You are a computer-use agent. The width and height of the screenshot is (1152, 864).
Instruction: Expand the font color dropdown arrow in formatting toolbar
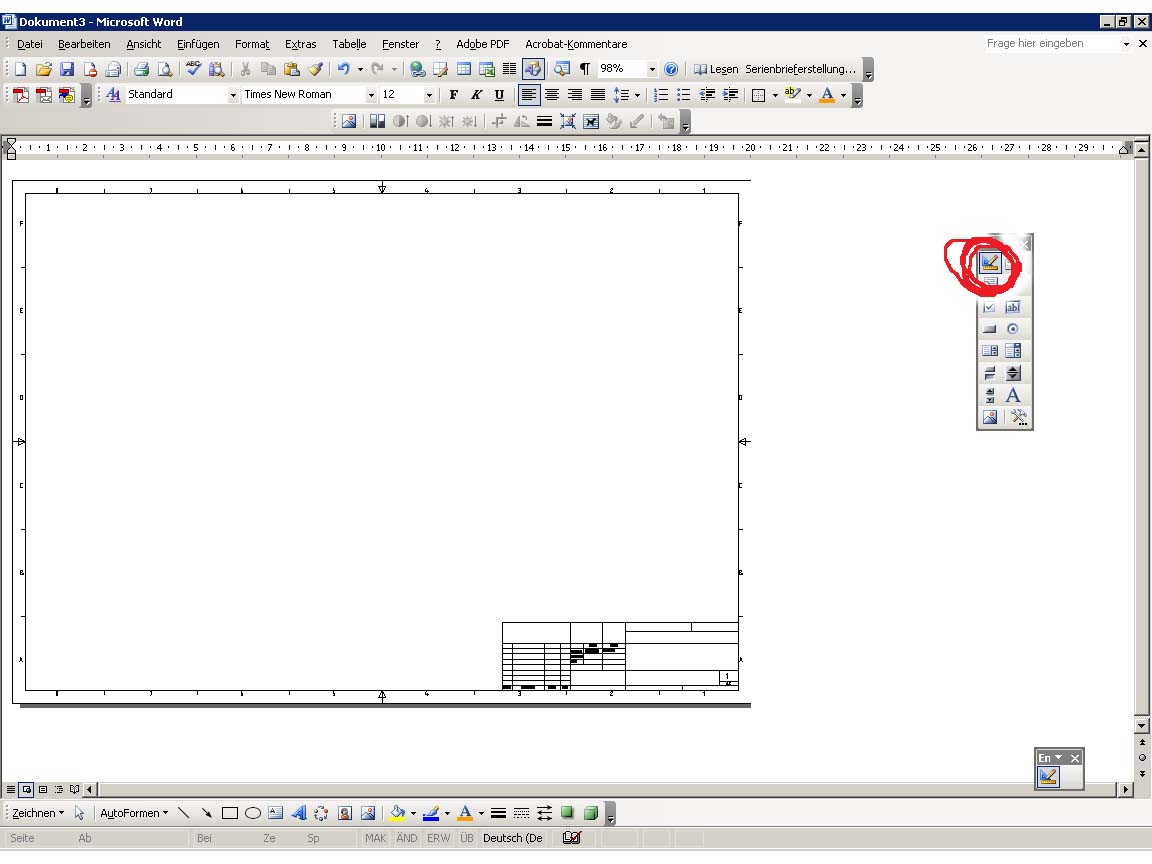[x=843, y=95]
